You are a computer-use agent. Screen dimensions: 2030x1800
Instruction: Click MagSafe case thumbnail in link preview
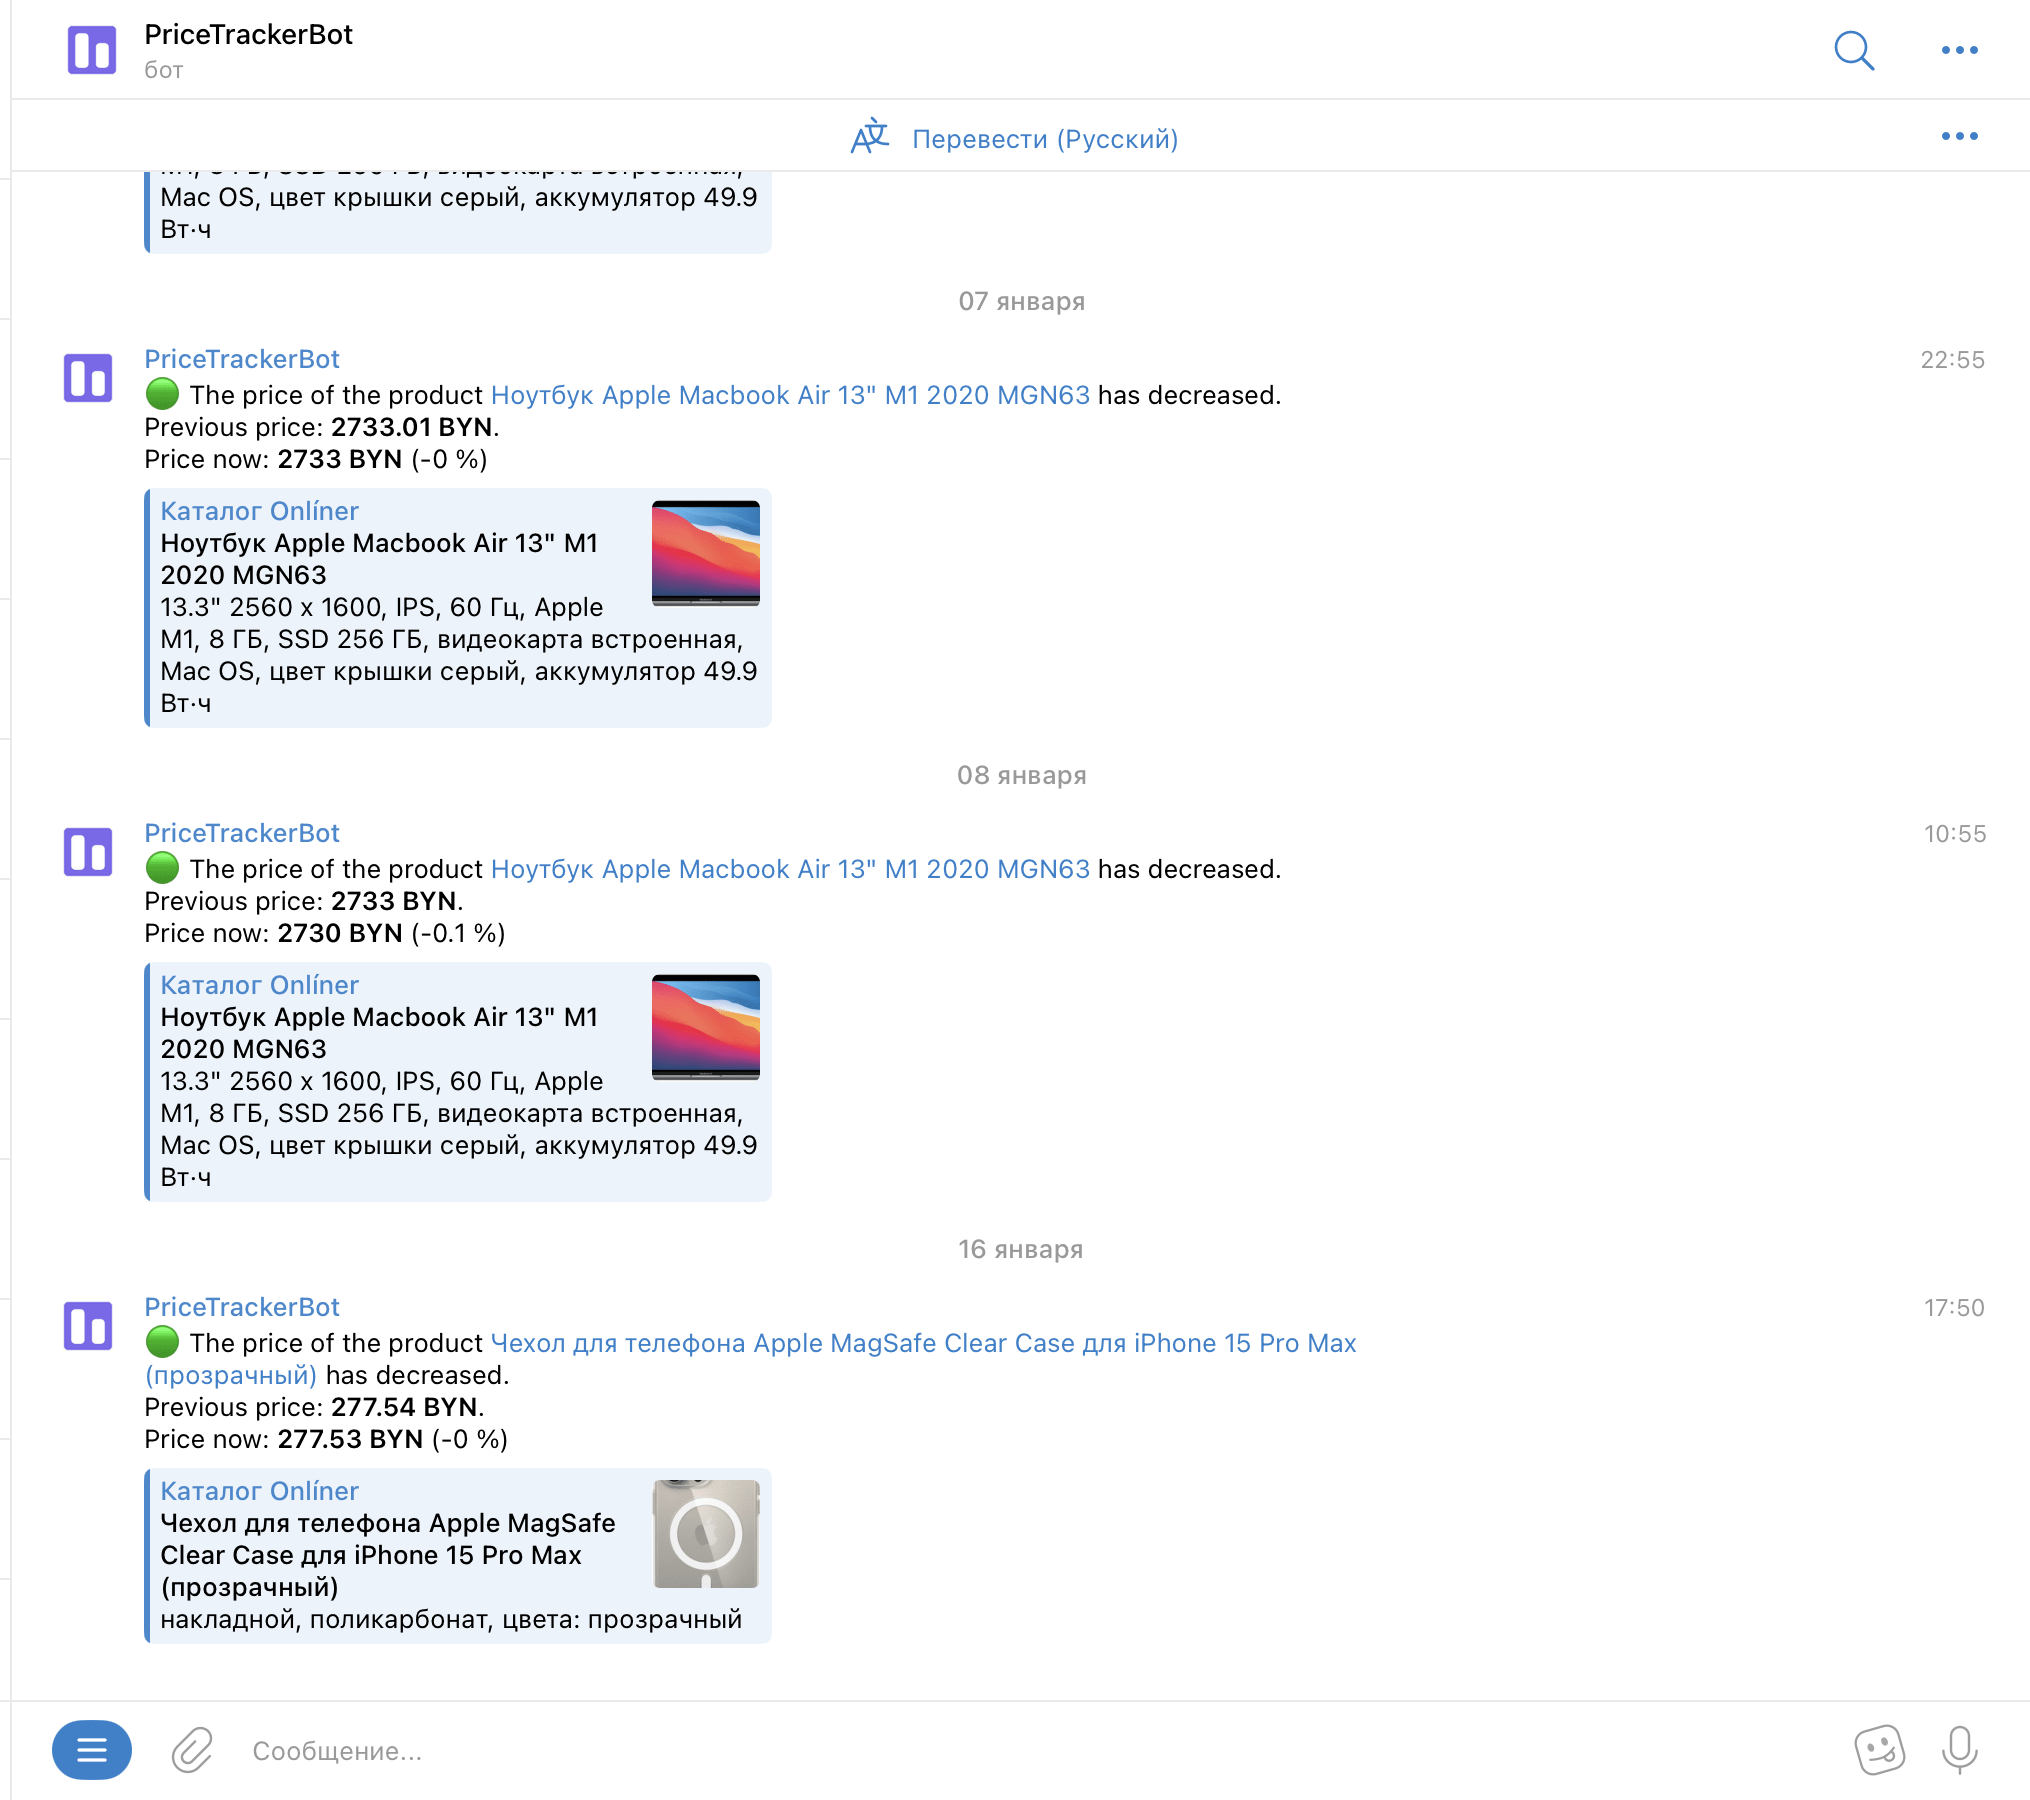coord(705,1533)
